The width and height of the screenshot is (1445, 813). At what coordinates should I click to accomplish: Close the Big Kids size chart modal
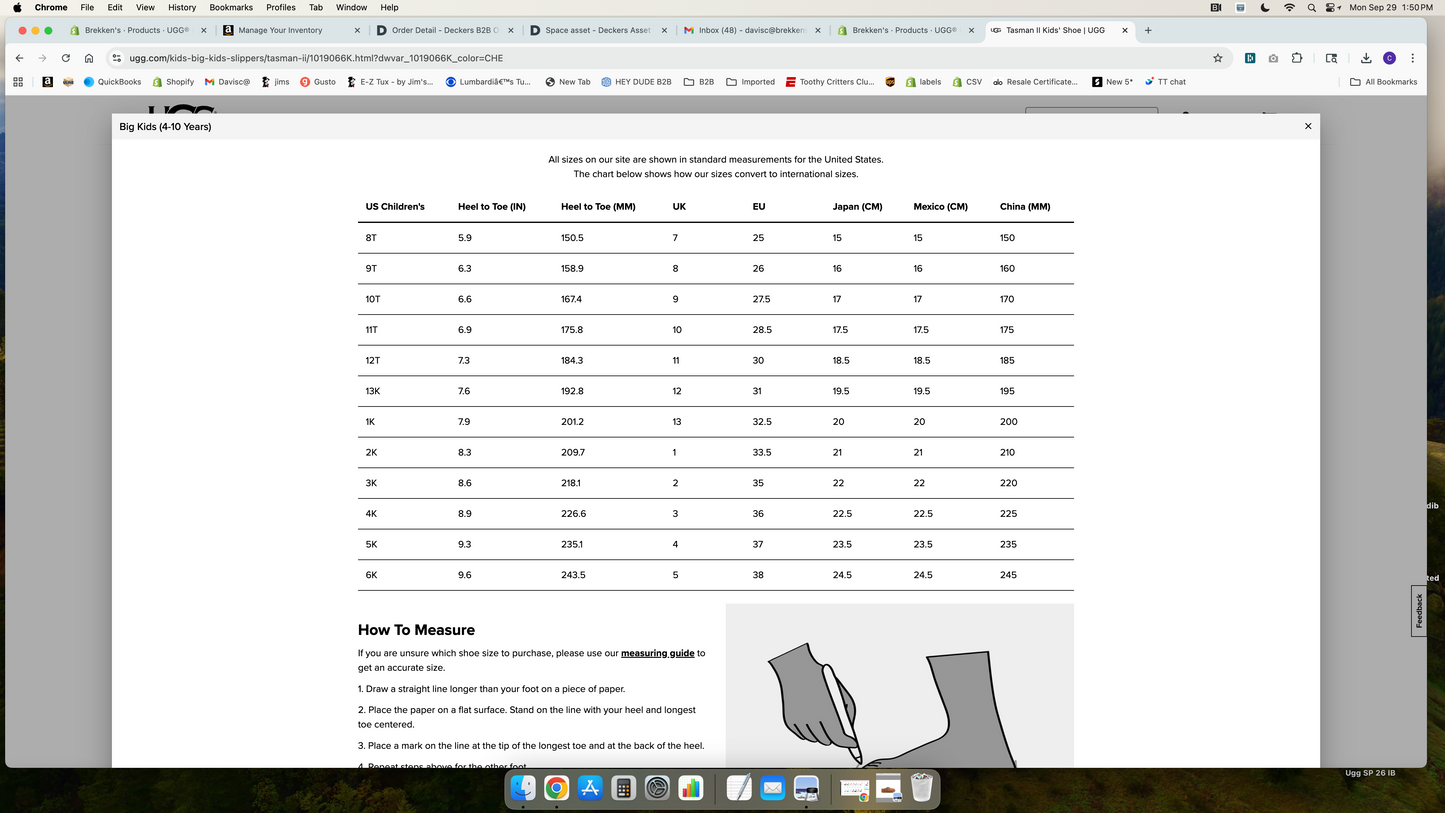(x=1307, y=126)
